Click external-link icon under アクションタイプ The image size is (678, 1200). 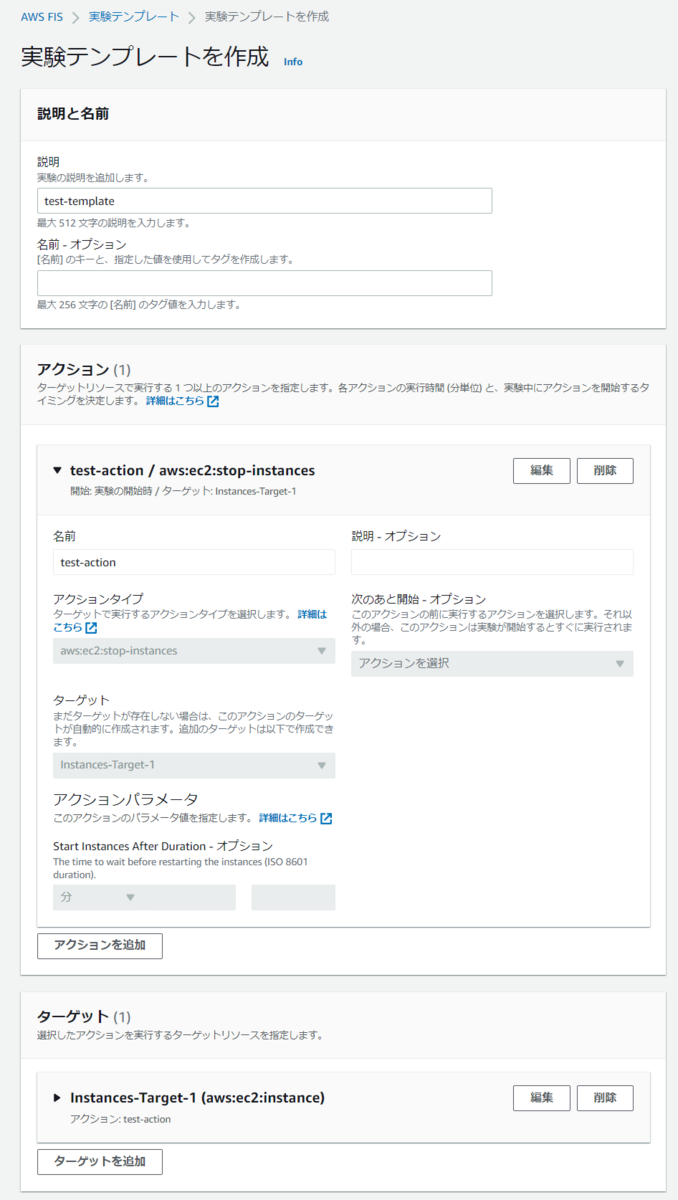(x=91, y=628)
